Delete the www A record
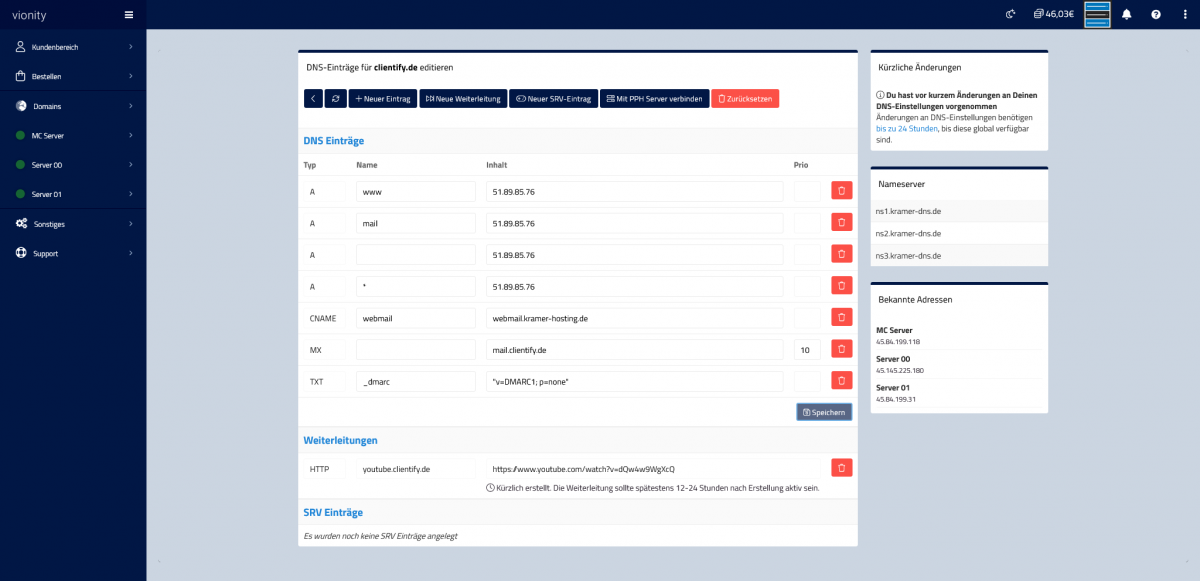Viewport: 1200px width, 581px height. (841, 191)
